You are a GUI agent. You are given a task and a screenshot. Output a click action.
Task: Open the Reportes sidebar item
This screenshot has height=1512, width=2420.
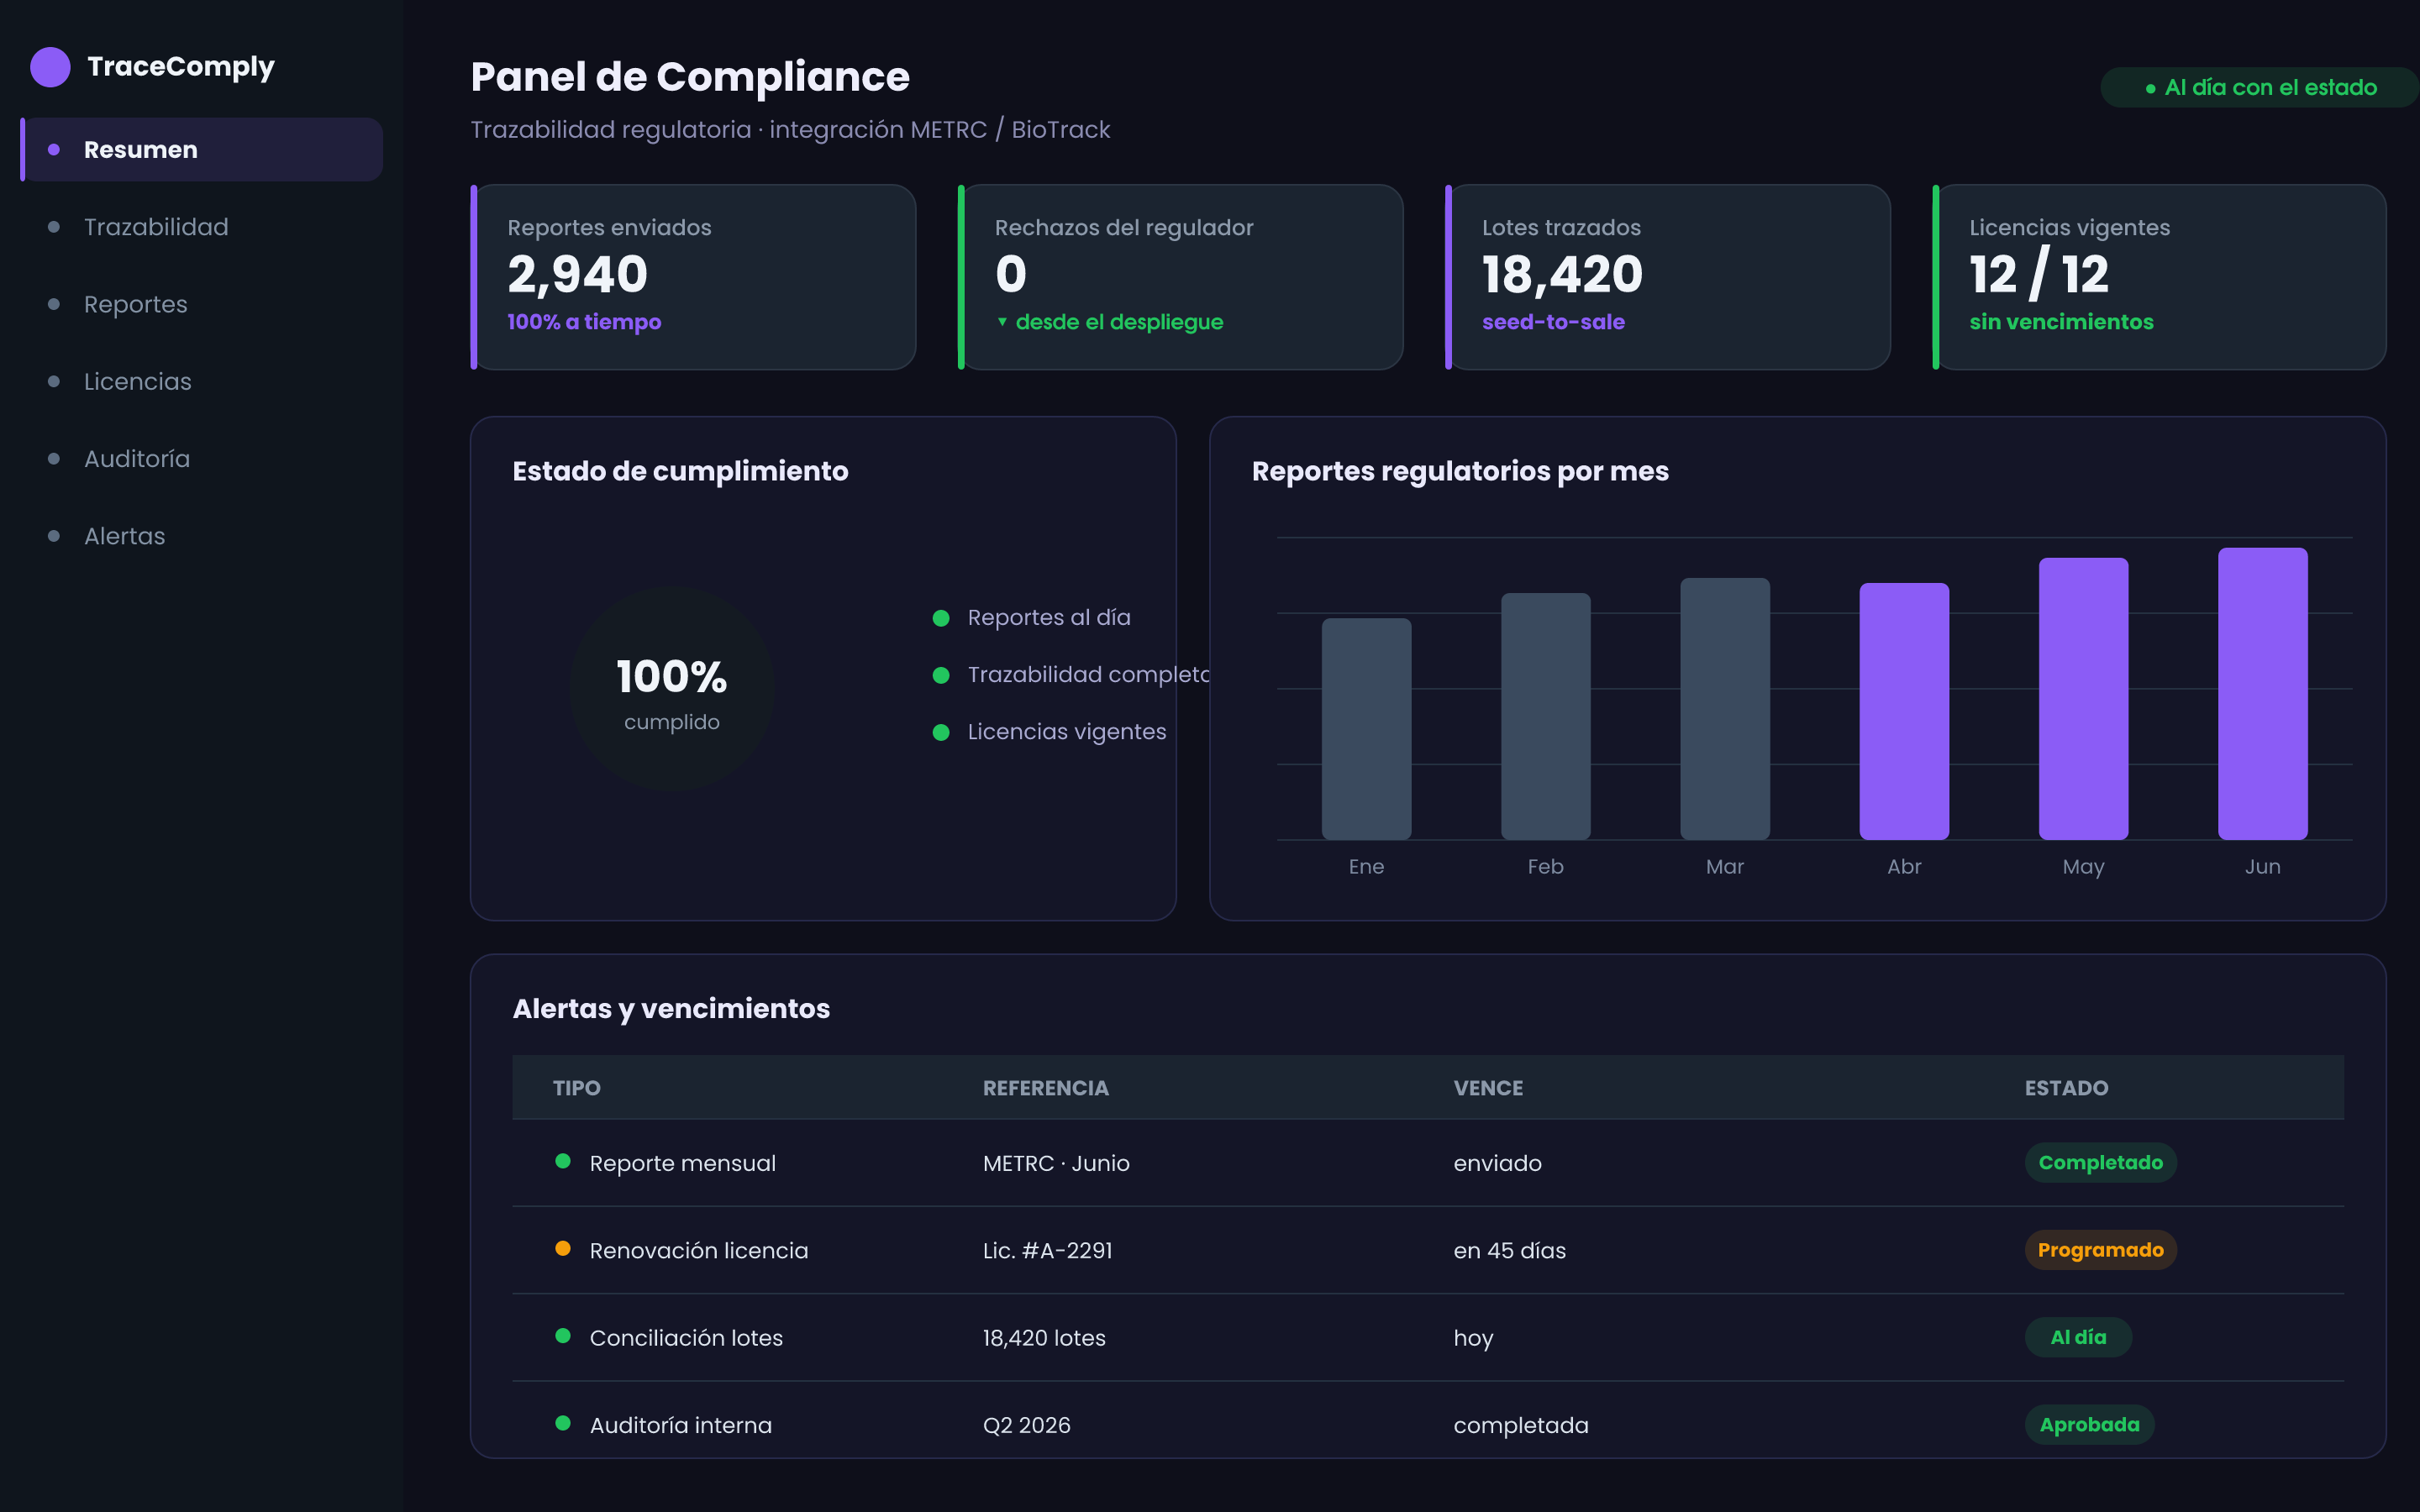point(201,304)
